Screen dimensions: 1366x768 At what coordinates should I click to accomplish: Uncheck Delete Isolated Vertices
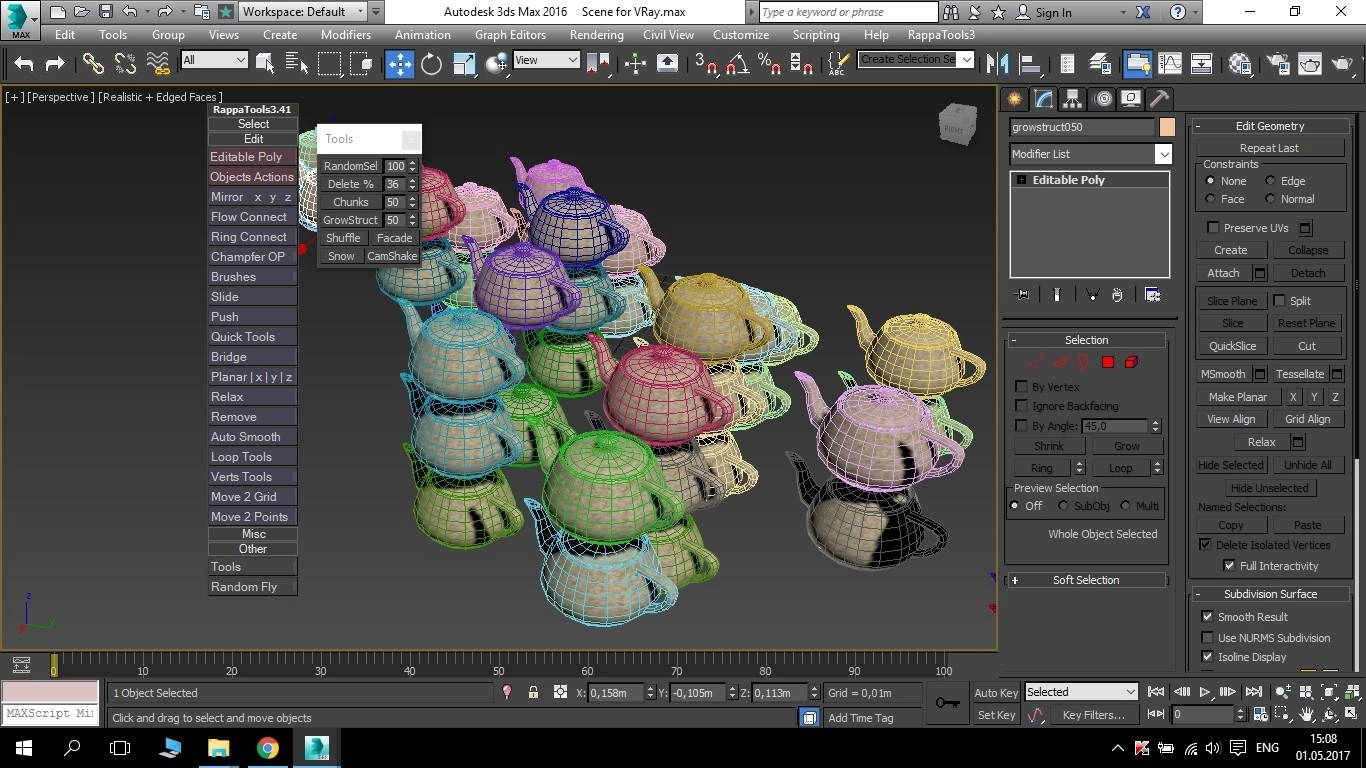(x=1205, y=545)
